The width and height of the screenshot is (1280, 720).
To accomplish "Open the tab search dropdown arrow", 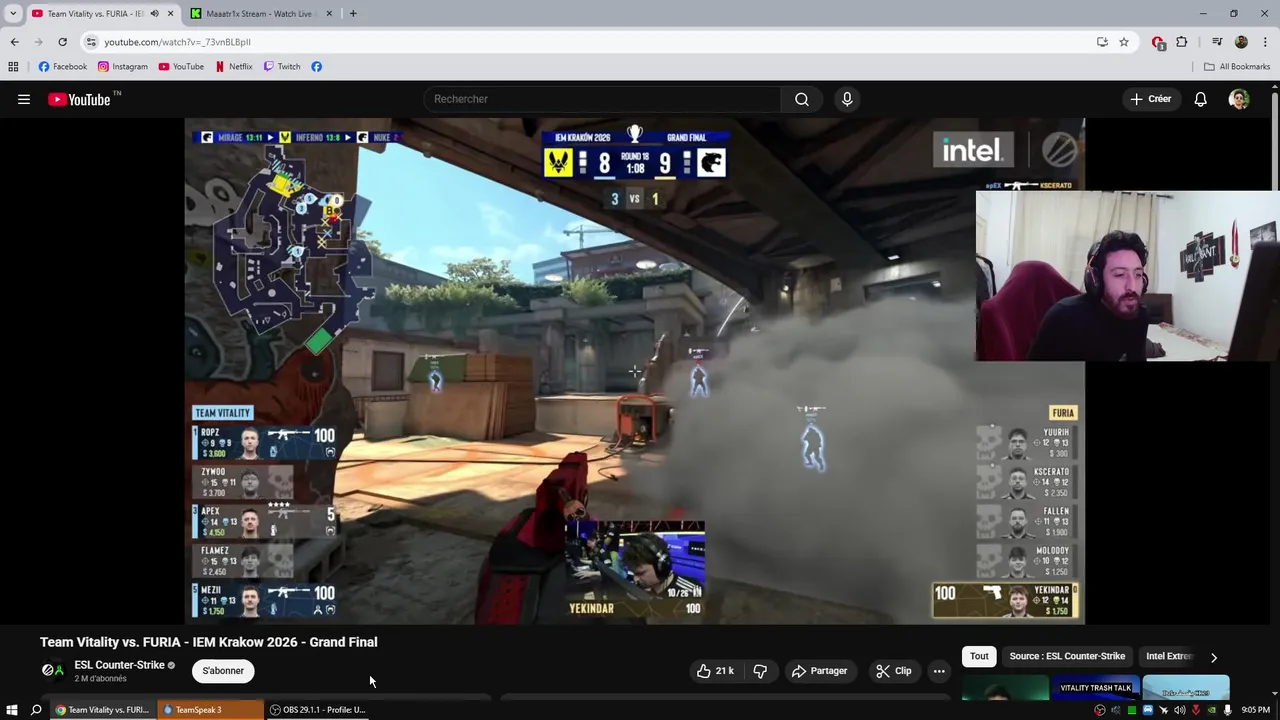I will (13, 13).
